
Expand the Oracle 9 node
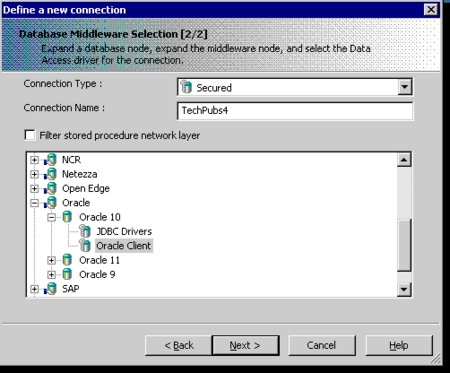pyautogui.click(x=51, y=274)
